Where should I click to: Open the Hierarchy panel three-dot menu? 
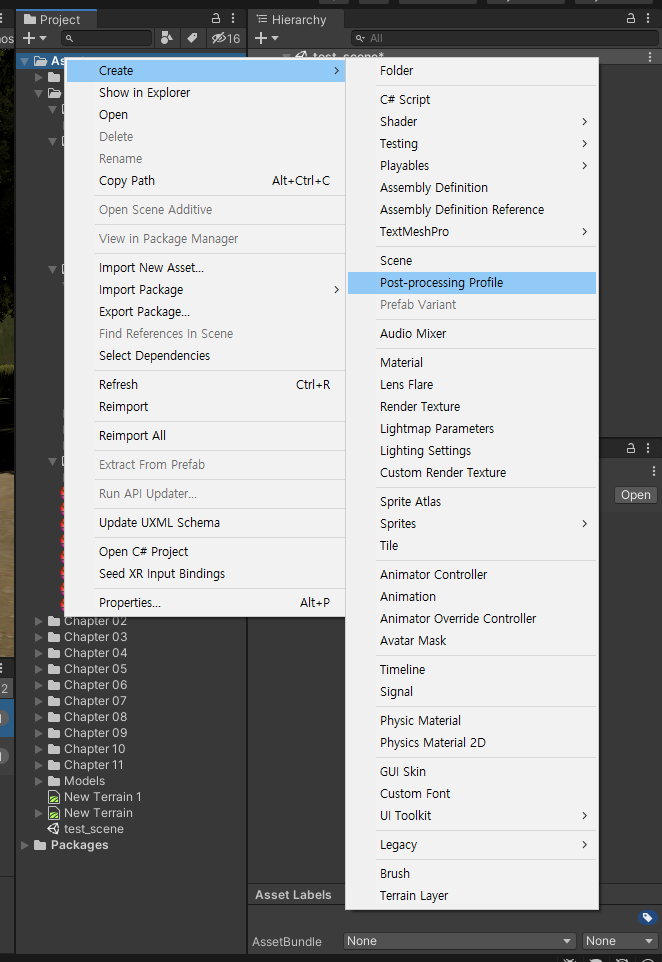click(648, 18)
